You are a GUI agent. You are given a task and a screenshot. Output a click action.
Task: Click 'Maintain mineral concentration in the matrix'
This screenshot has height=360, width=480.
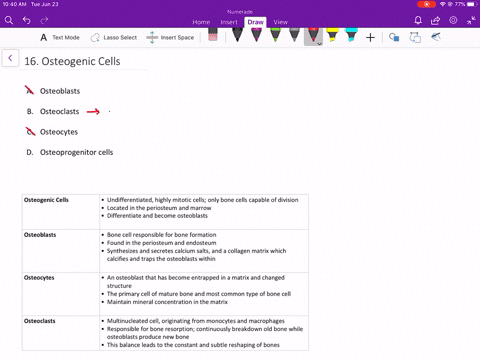(x=167, y=302)
